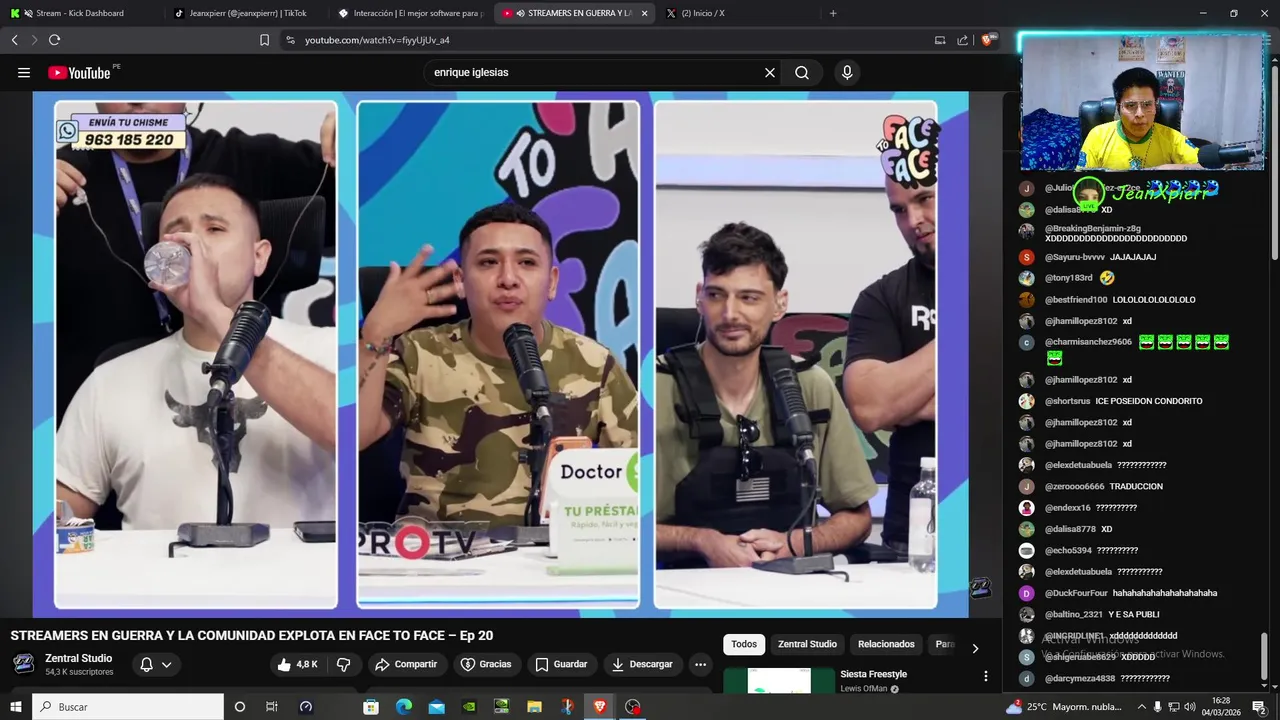Open the Zentral Studio channel avatar
This screenshot has width=1280, height=720.
(x=24, y=664)
